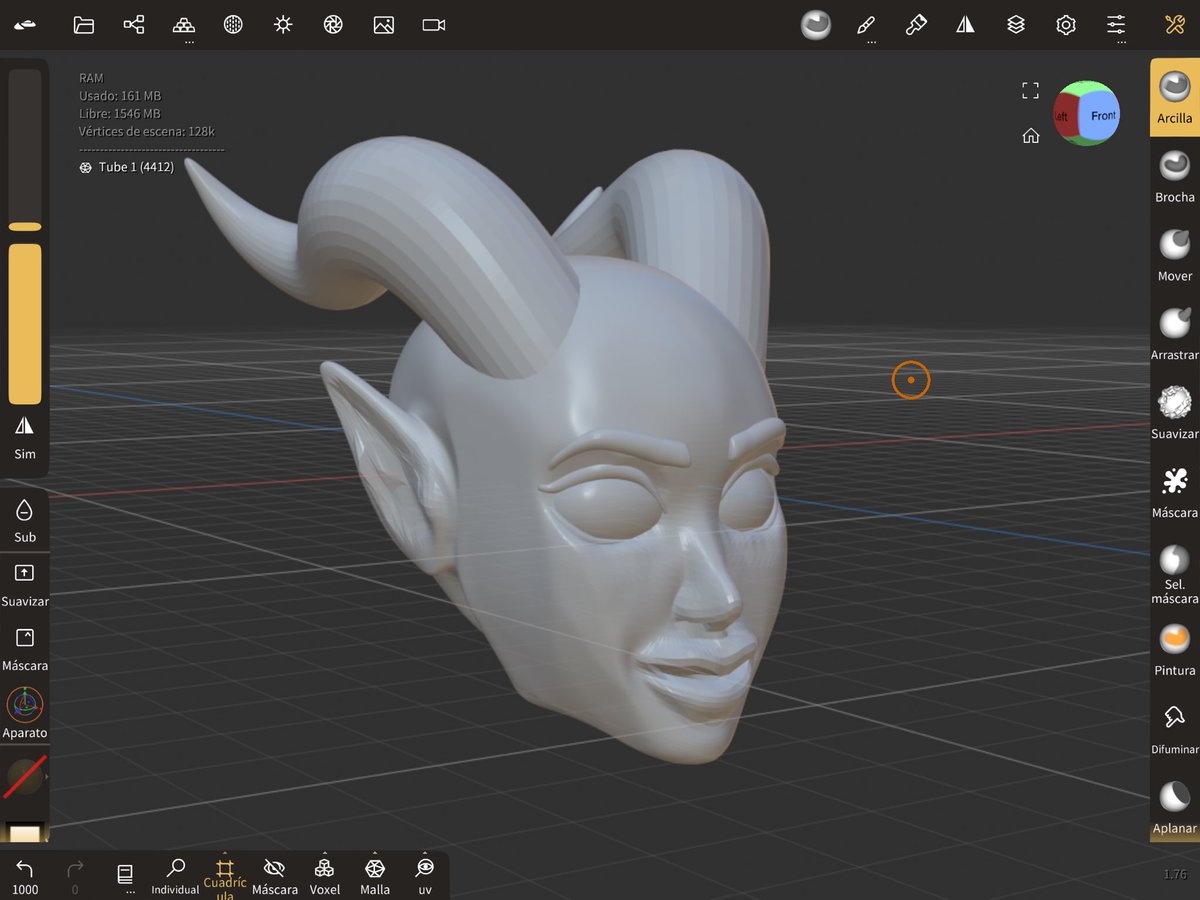Screen dimensions: 1200x900
Task: Adjust the radius slider at top left
Action: 25,150
